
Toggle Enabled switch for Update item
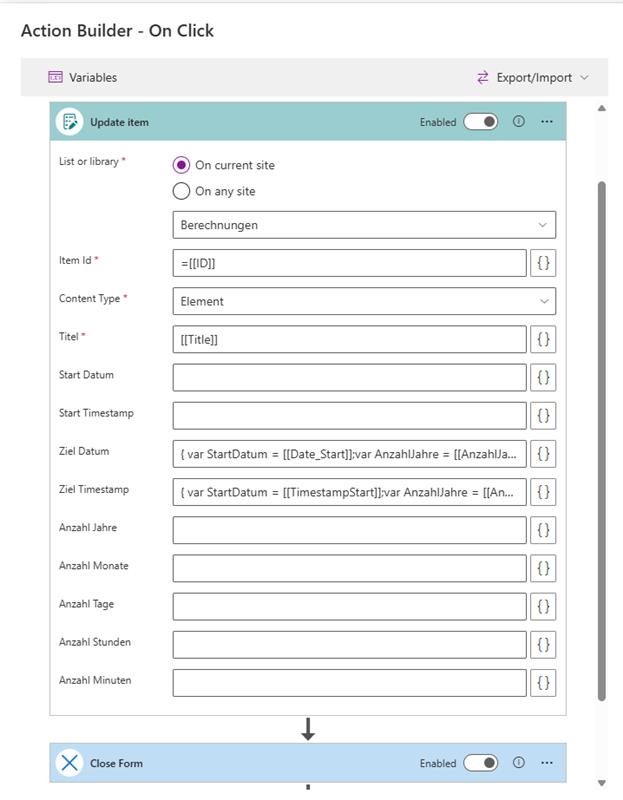481,122
